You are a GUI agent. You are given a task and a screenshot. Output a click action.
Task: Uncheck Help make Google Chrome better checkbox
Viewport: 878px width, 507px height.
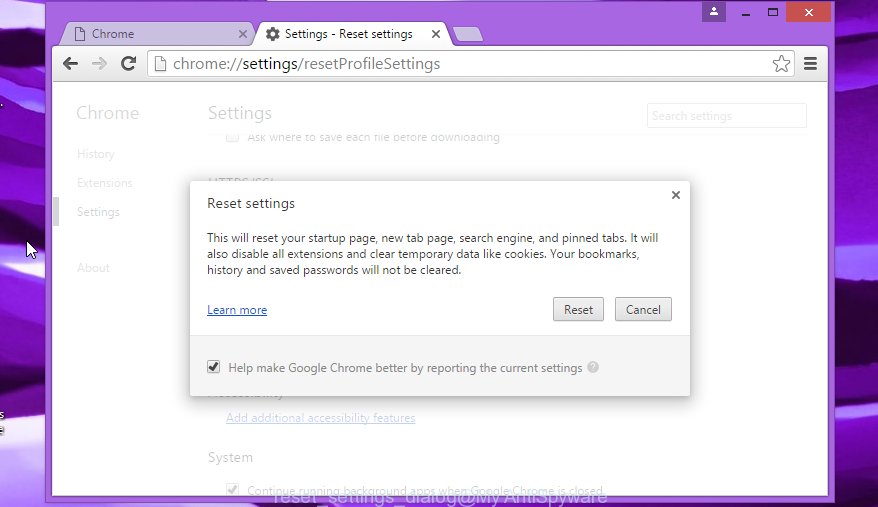(214, 367)
